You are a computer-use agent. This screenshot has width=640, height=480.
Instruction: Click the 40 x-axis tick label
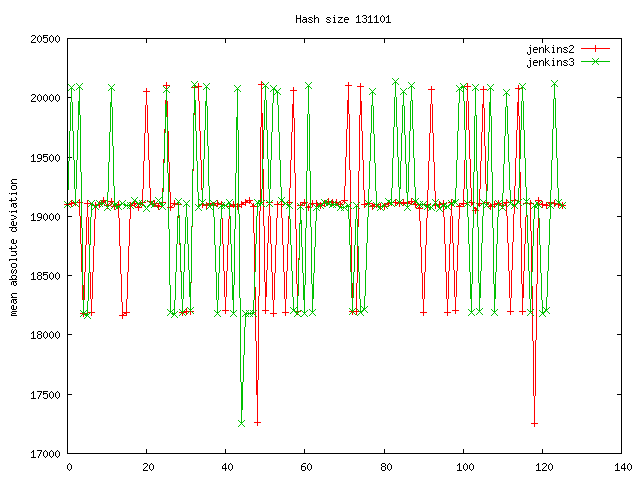tap(227, 467)
